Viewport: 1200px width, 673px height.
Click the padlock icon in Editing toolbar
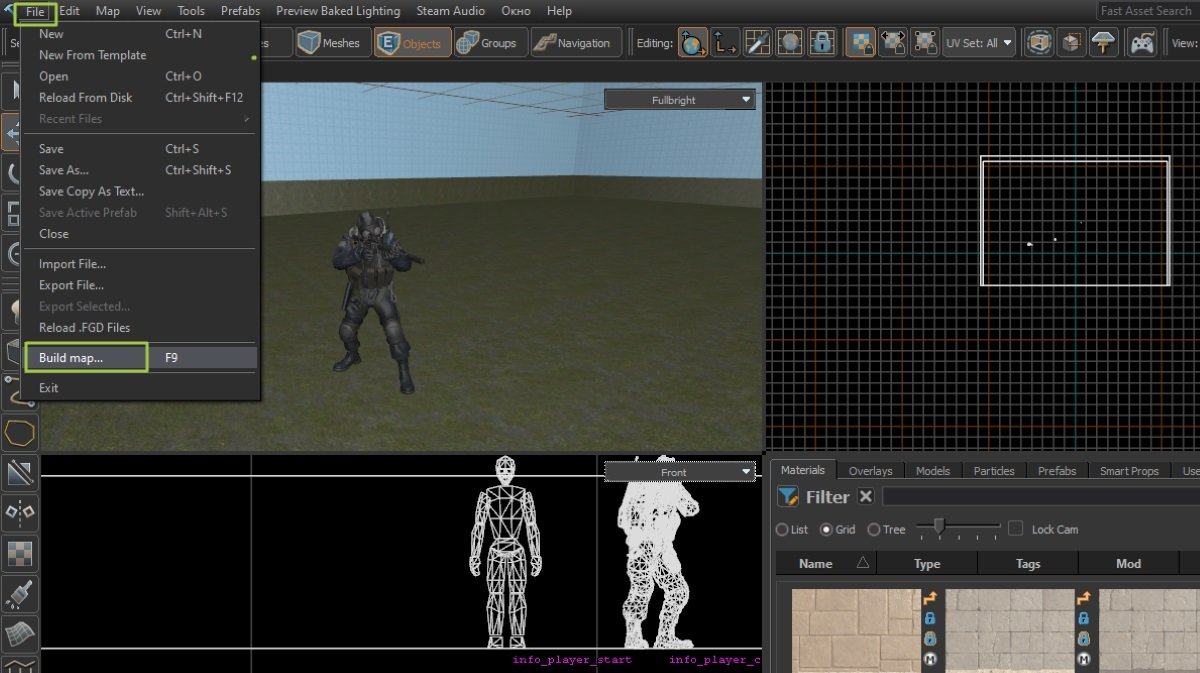822,43
